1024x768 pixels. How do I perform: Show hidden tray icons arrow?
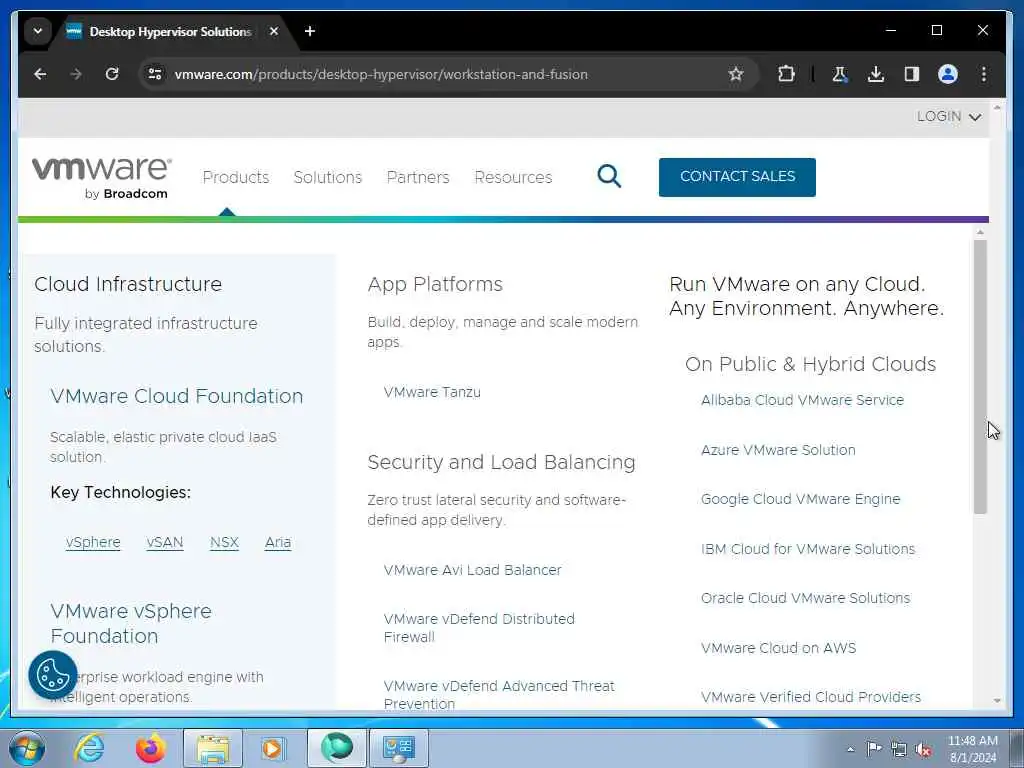[850, 749]
